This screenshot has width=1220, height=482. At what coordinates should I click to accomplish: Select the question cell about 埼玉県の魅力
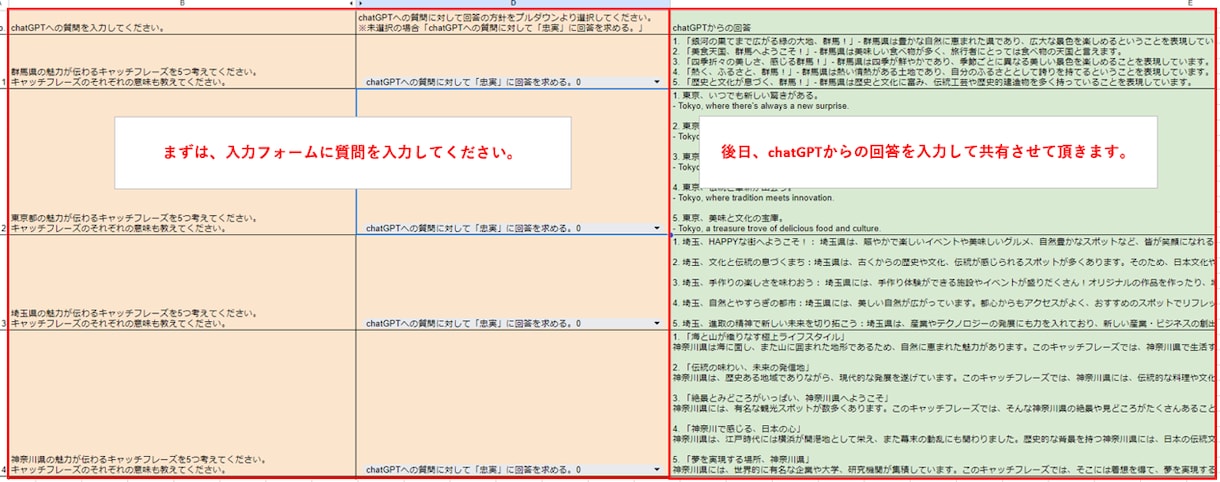pos(181,282)
